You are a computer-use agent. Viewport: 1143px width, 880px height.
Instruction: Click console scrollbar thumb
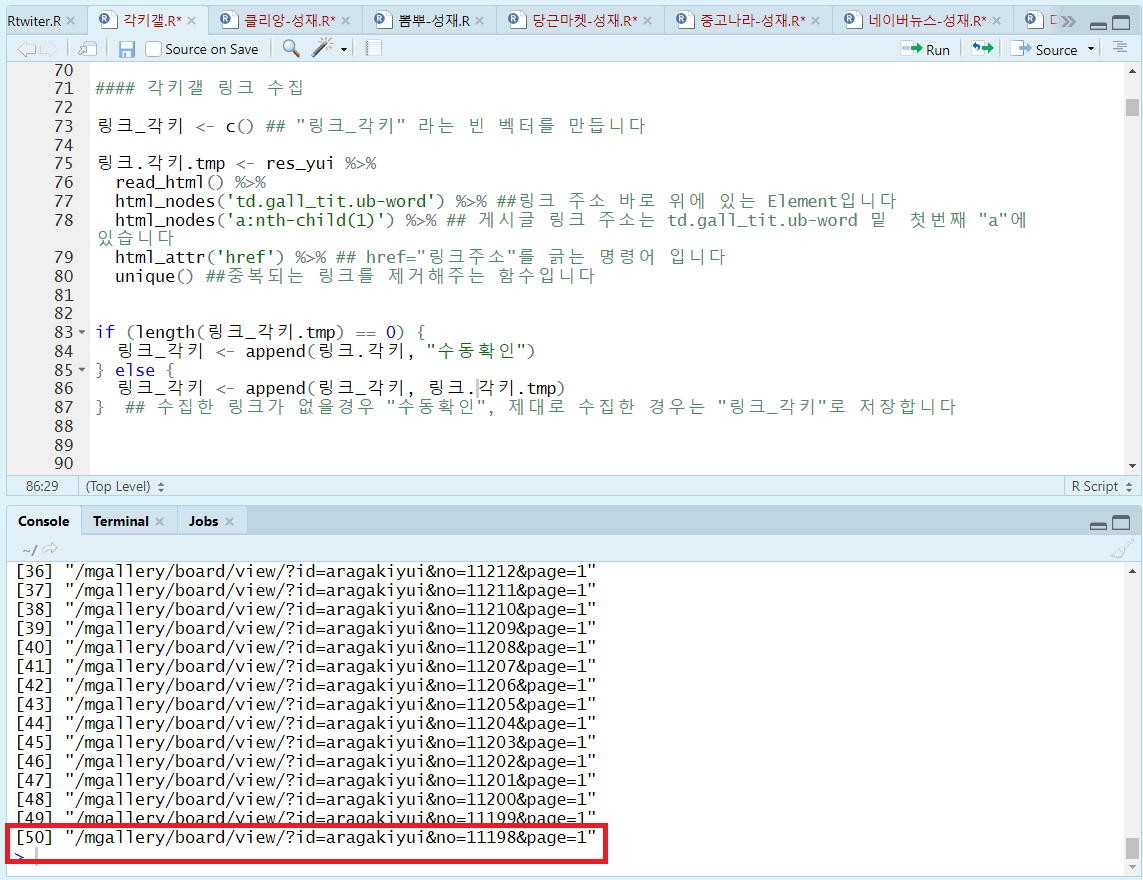point(1131,849)
